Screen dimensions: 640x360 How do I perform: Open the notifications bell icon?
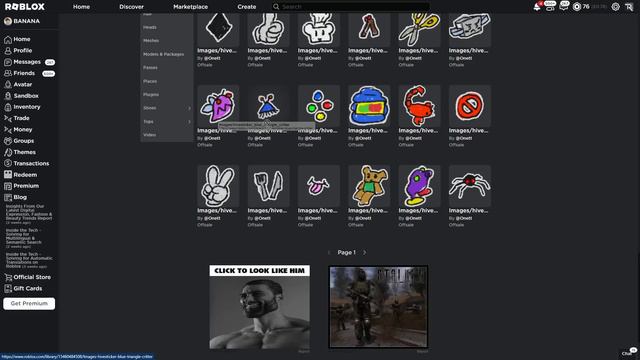[537, 7]
